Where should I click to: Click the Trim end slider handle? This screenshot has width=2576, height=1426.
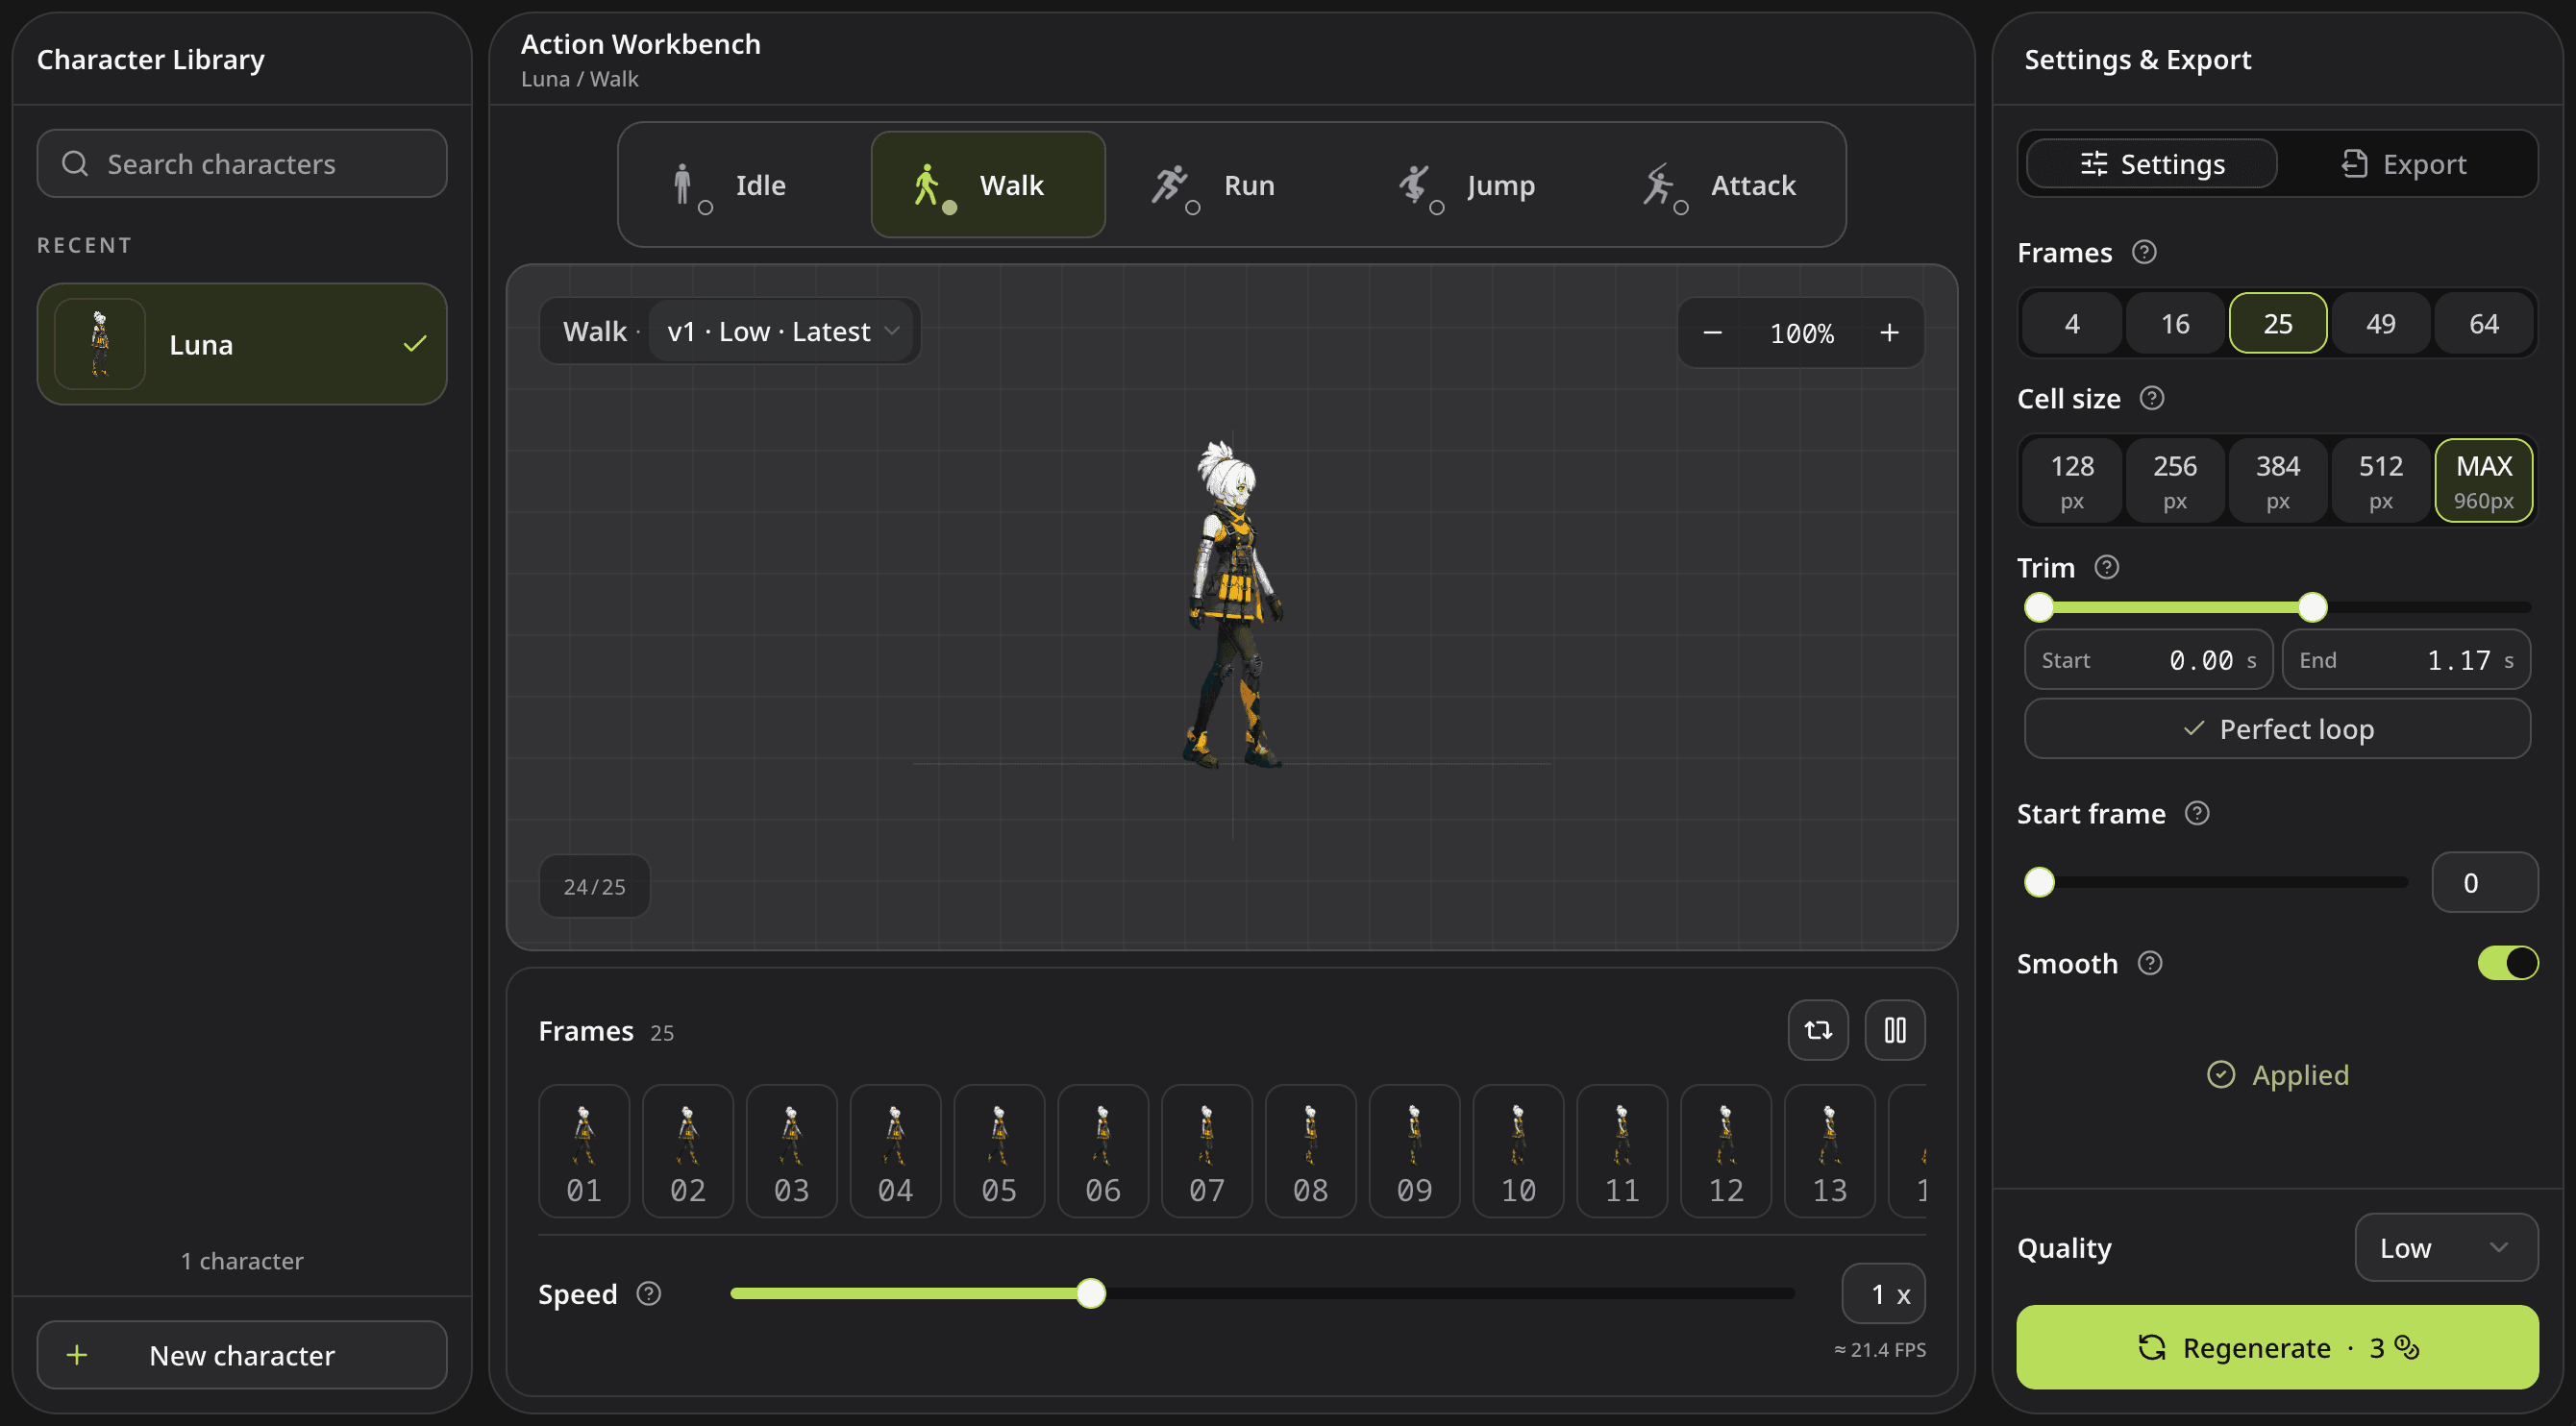tap(2312, 607)
